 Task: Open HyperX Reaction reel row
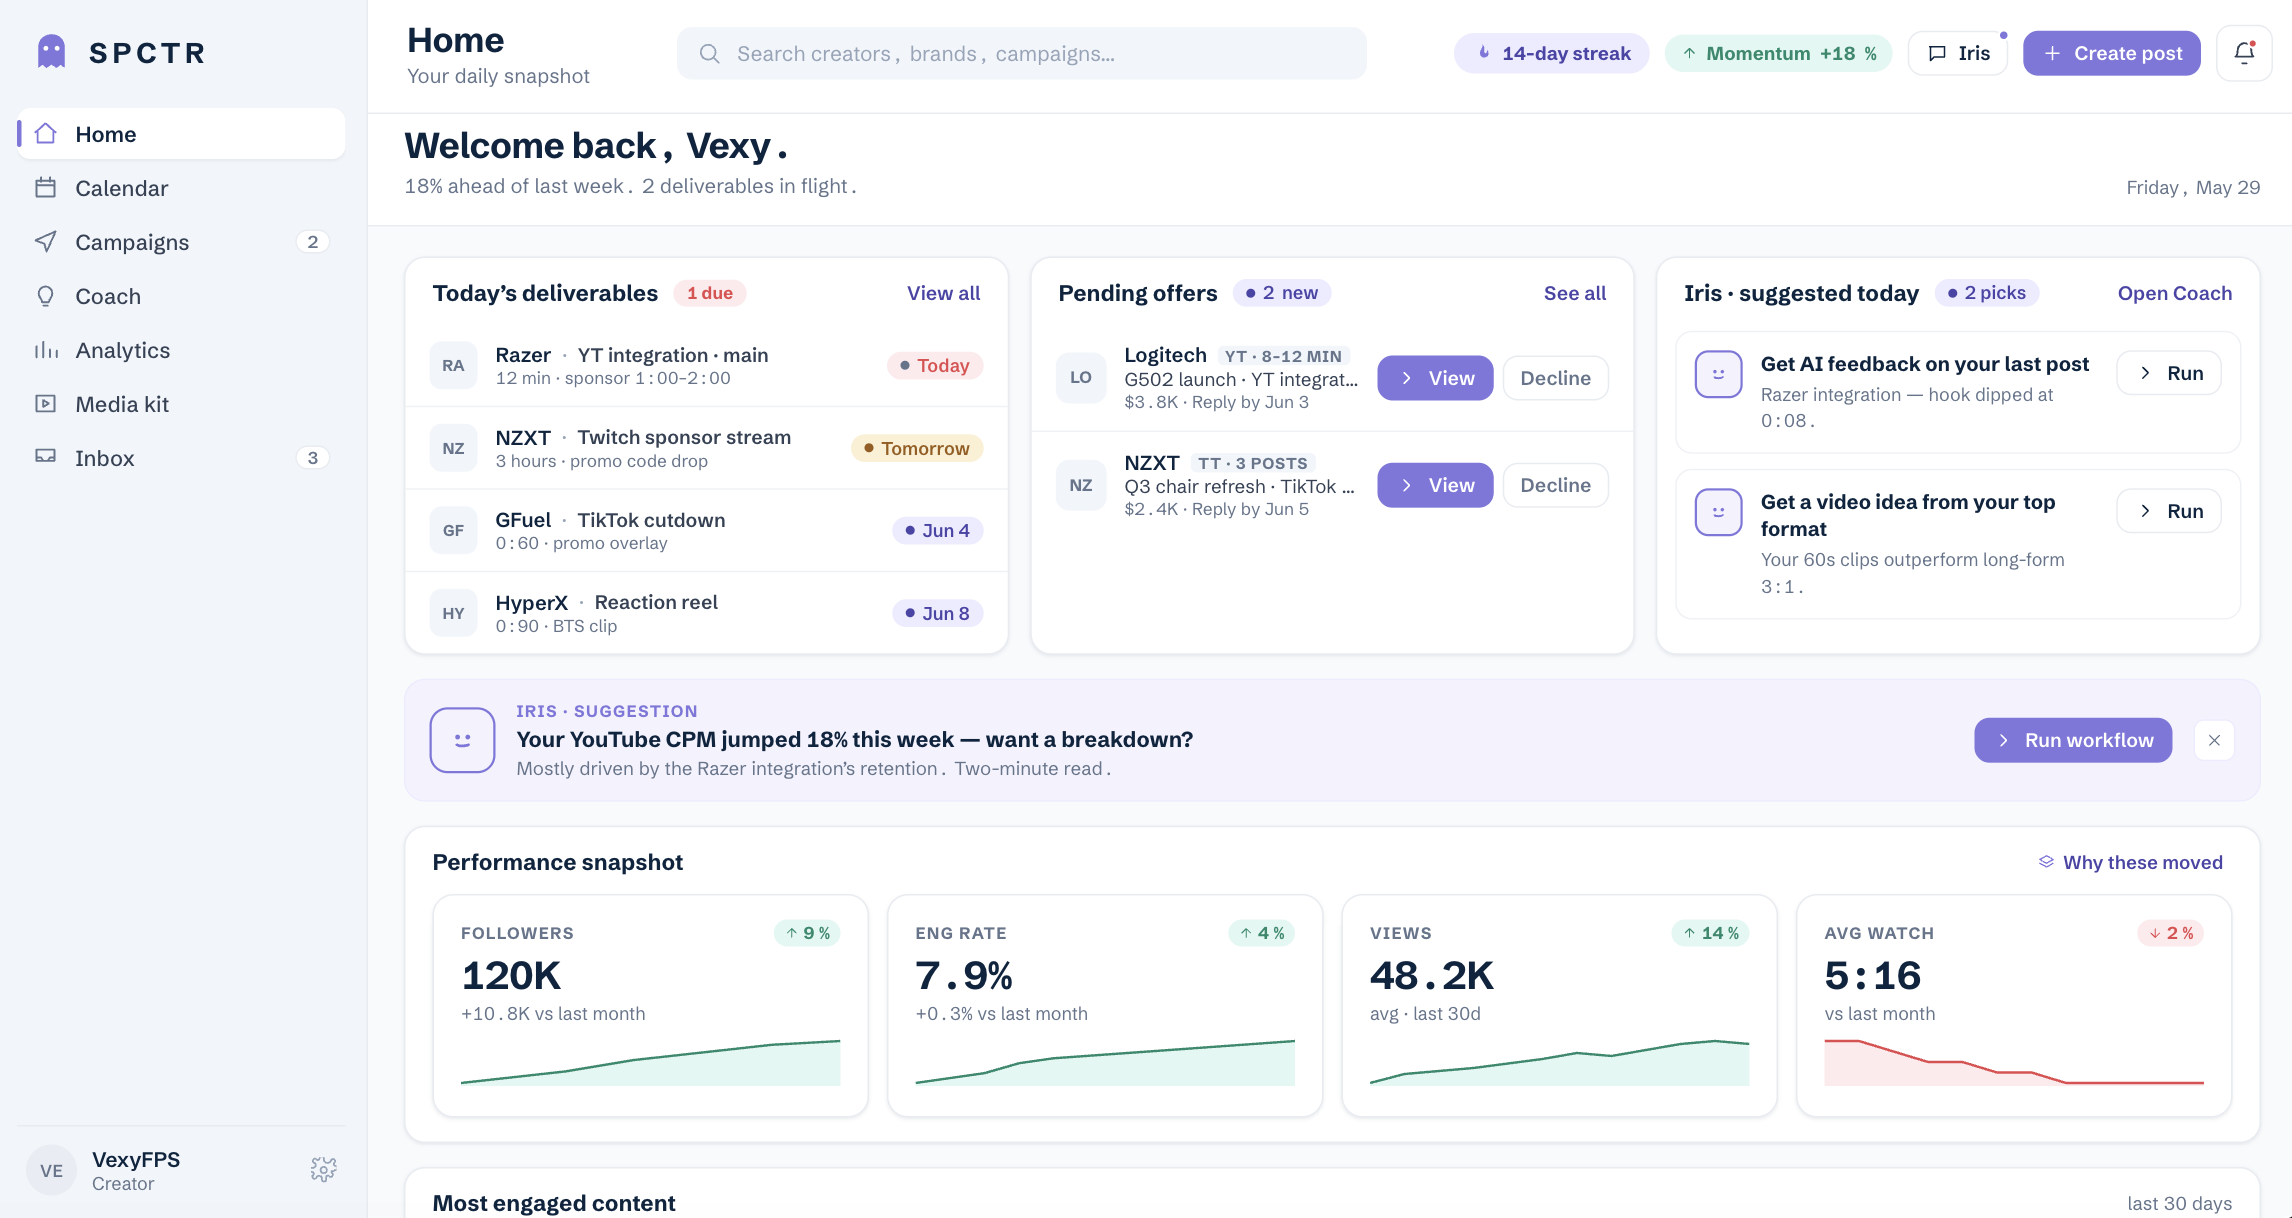pyautogui.click(x=706, y=614)
